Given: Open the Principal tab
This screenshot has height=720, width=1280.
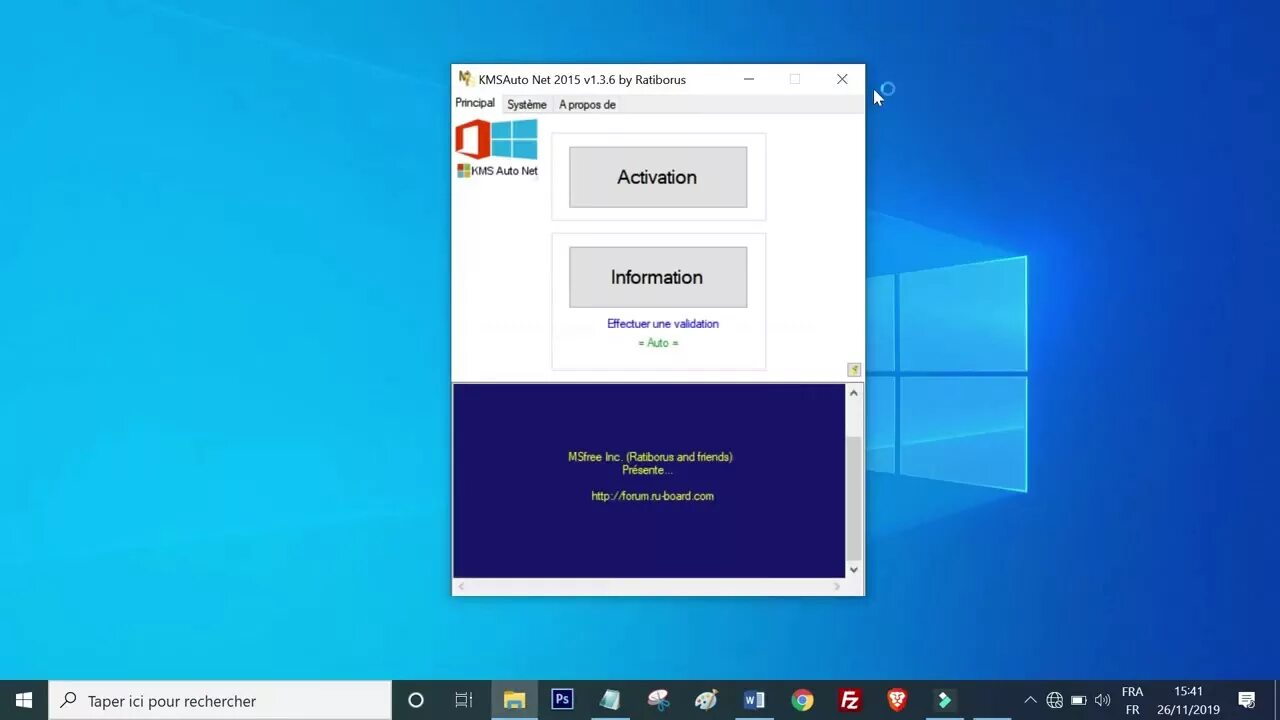Looking at the screenshot, I should point(475,103).
